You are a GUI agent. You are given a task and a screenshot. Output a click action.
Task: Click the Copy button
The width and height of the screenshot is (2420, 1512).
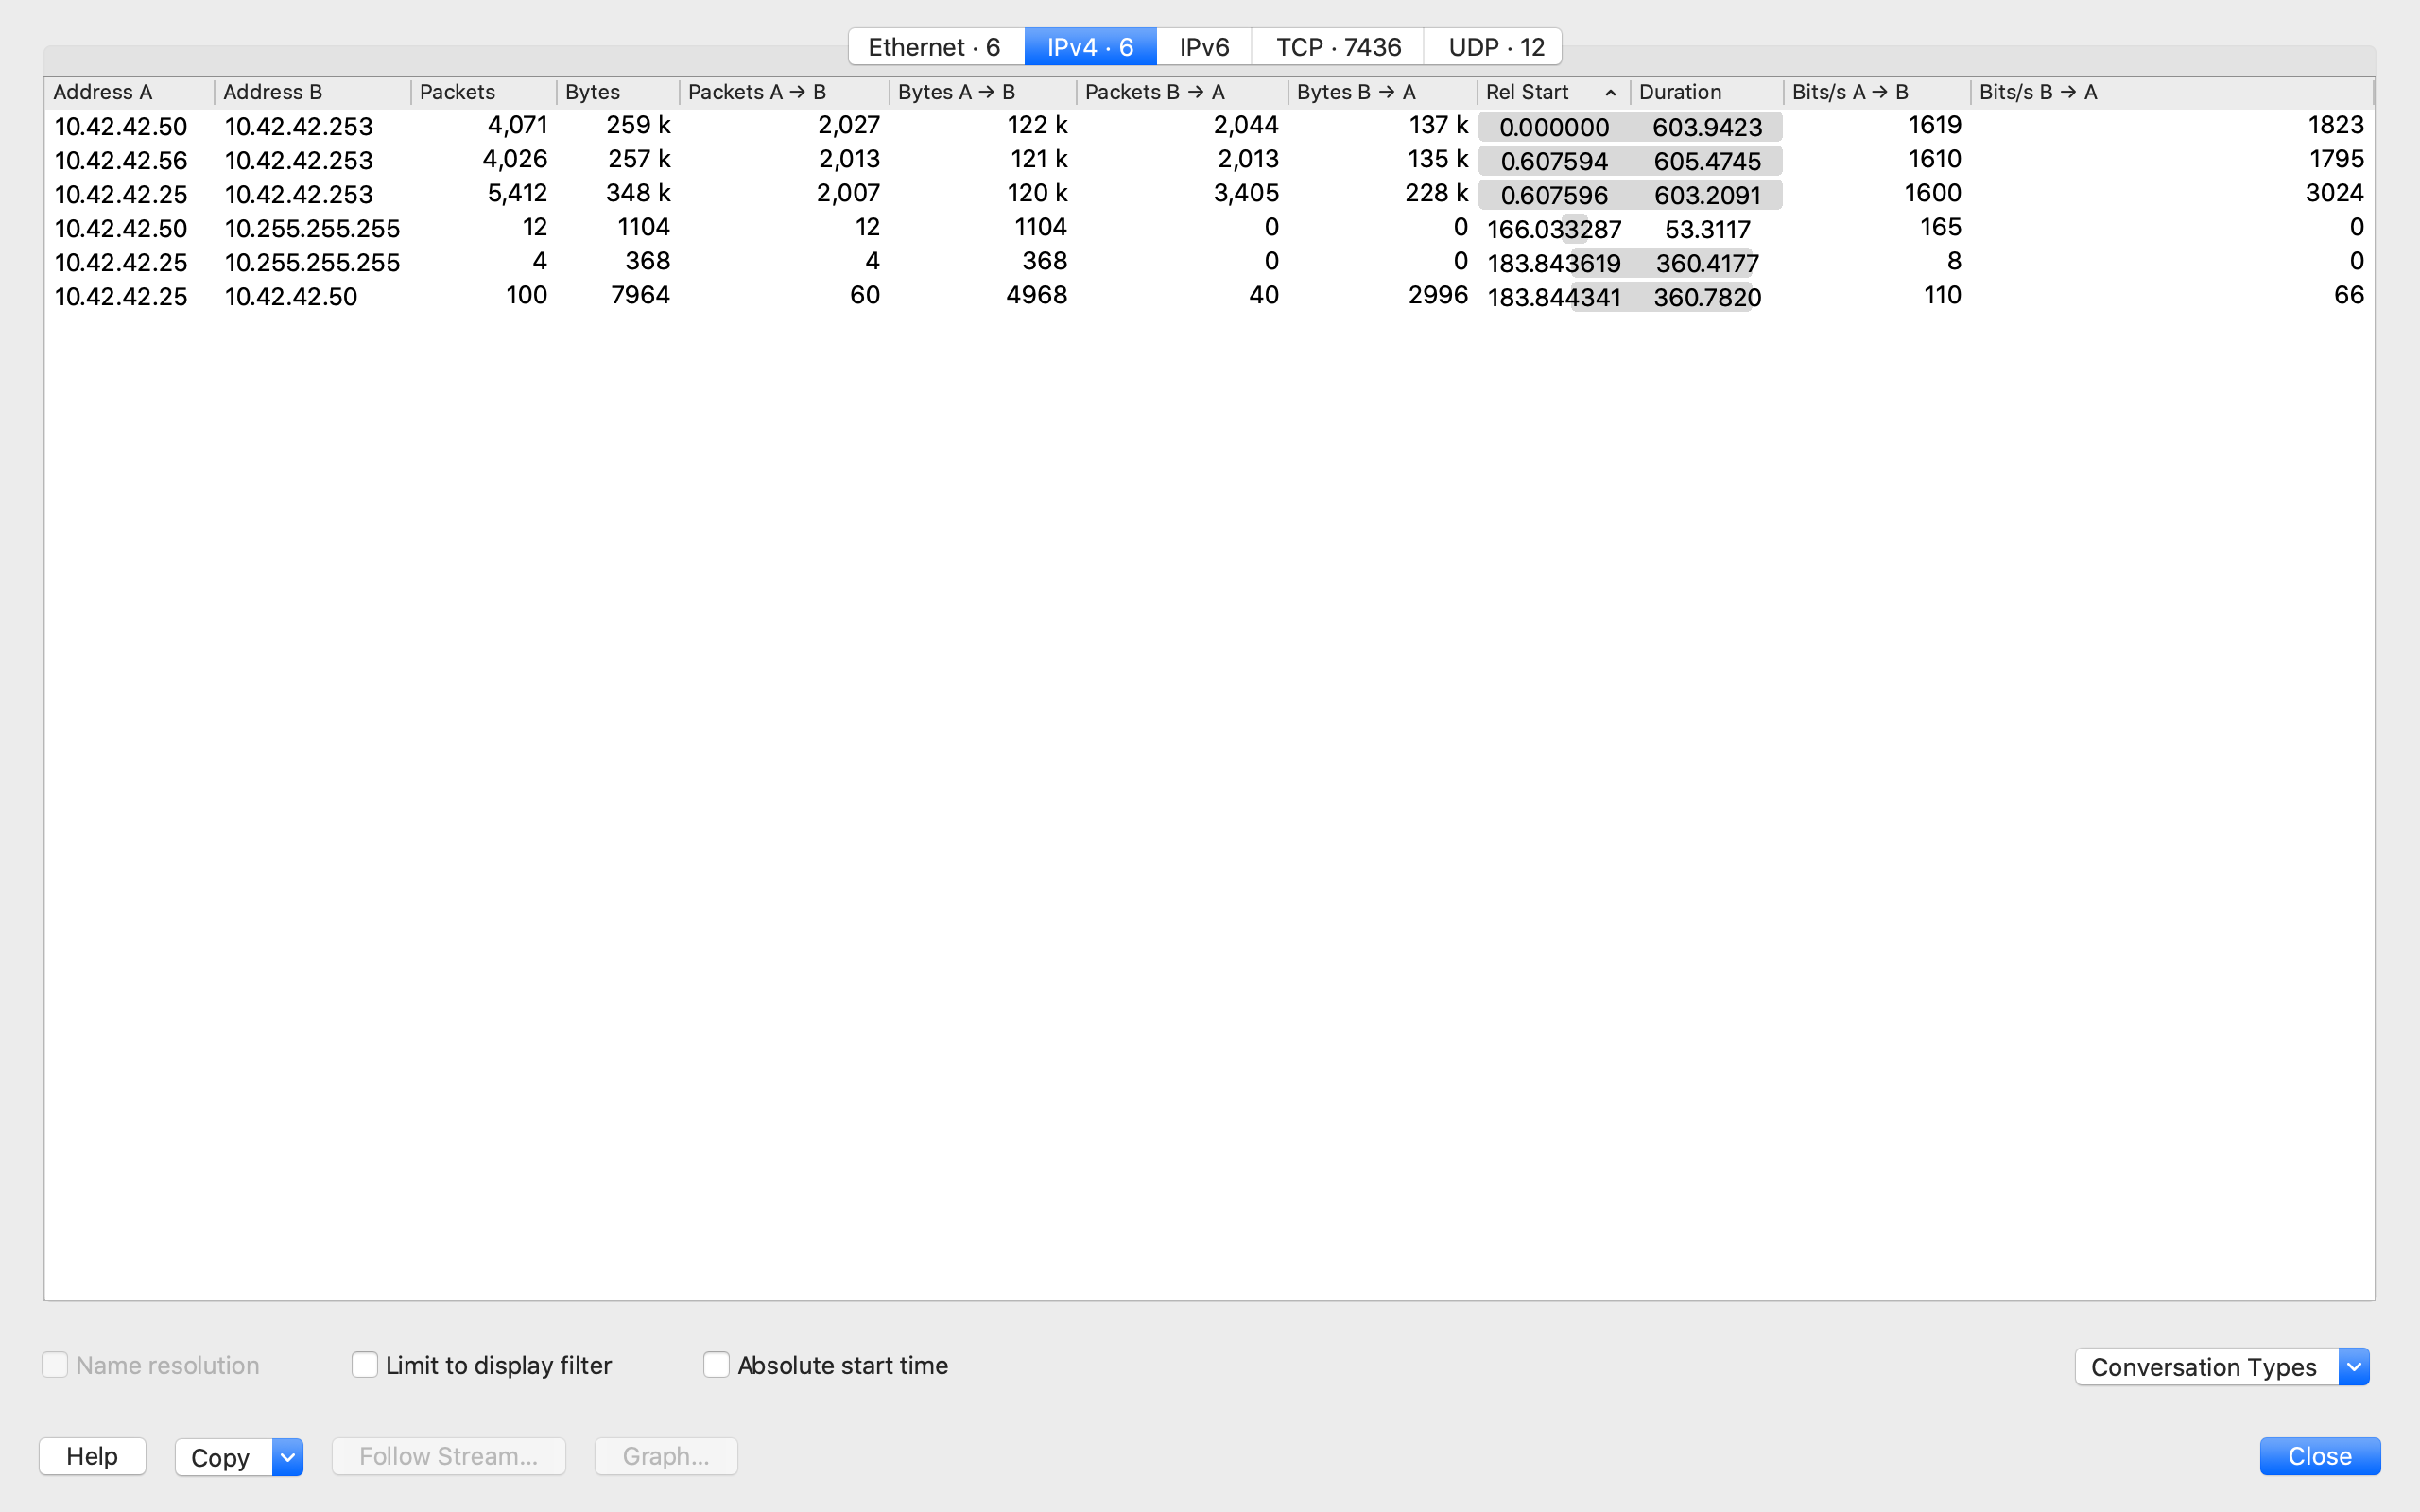tap(222, 1457)
